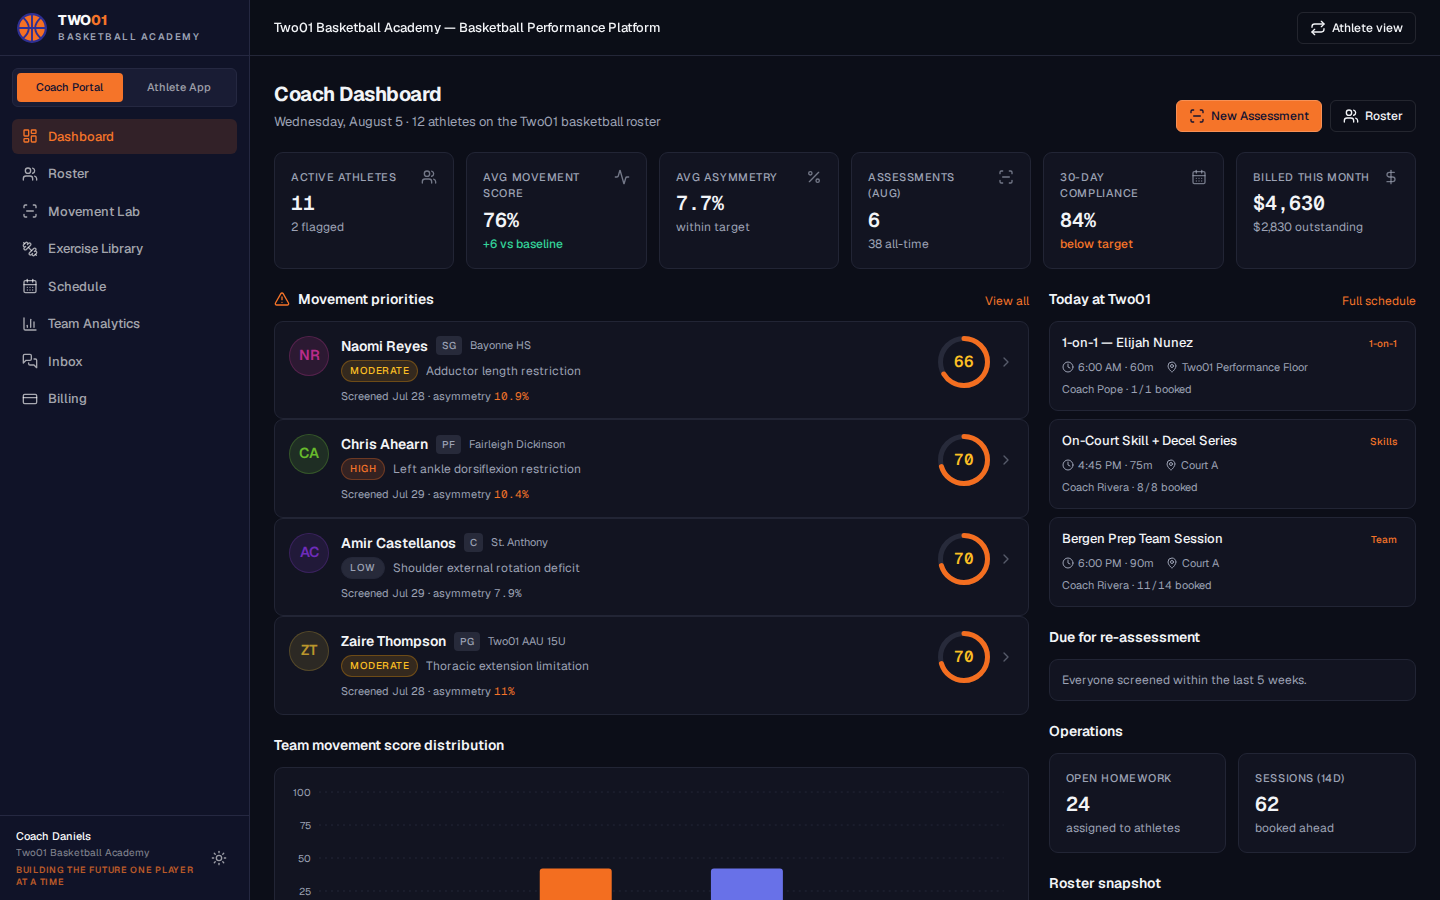Image resolution: width=1440 pixels, height=900 pixels.
Task: Click Coach Daniels profile name
Action: [x=54, y=836]
